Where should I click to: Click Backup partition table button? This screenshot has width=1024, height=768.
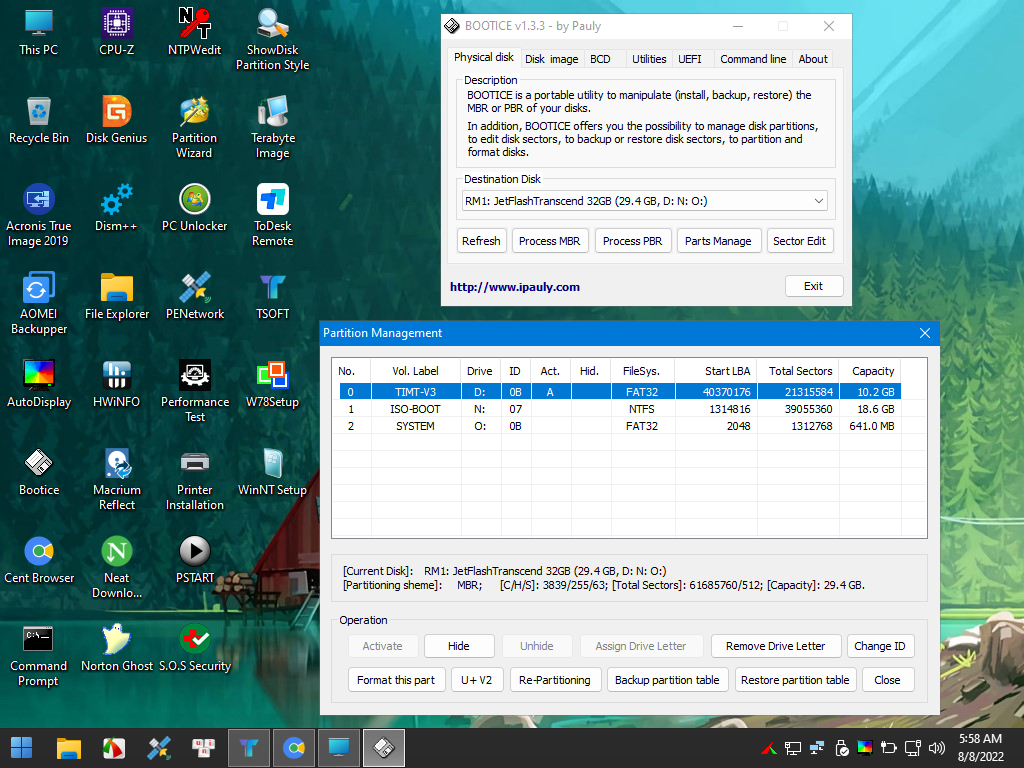tap(667, 680)
